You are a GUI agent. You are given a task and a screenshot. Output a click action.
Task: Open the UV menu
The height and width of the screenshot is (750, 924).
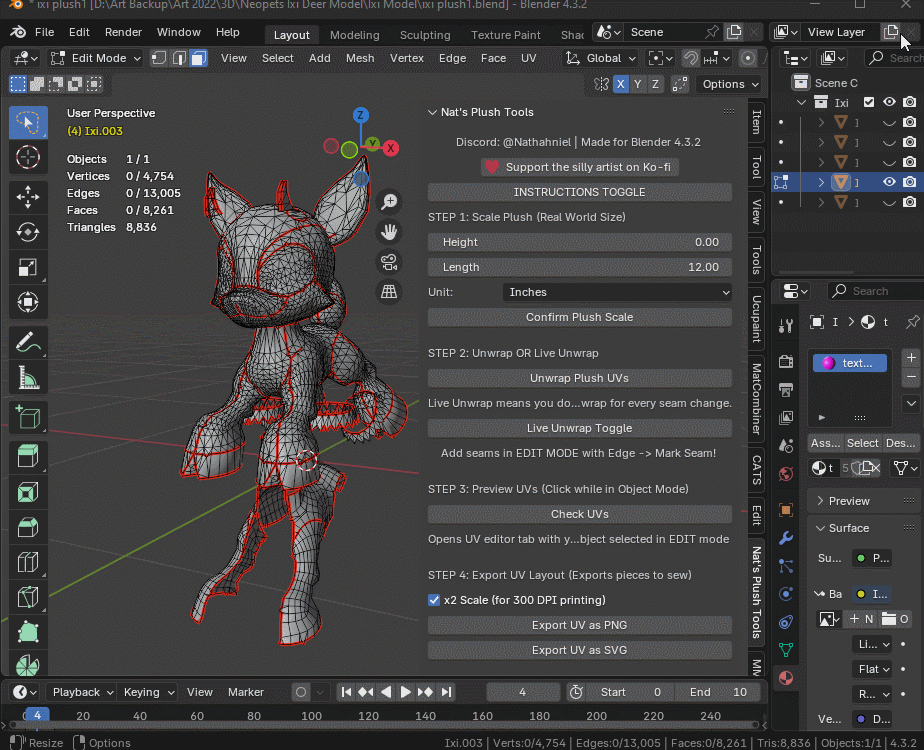point(529,58)
